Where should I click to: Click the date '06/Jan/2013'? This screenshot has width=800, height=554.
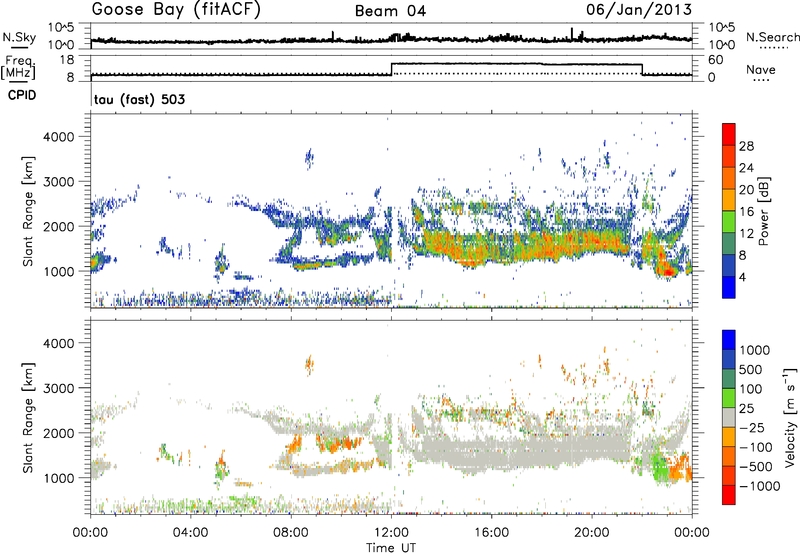pyautogui.click(x=639, y=9)
